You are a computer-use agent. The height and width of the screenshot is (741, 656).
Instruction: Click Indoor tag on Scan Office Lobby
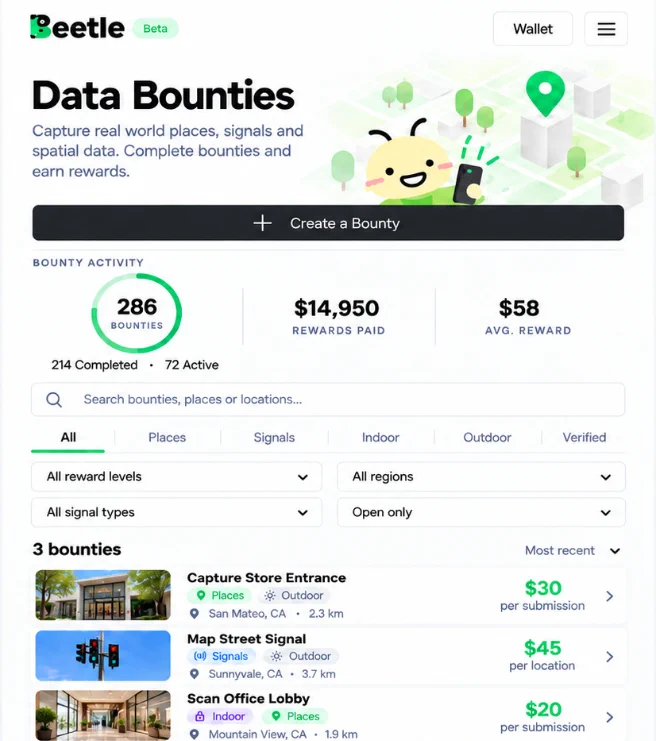(221, 716)
